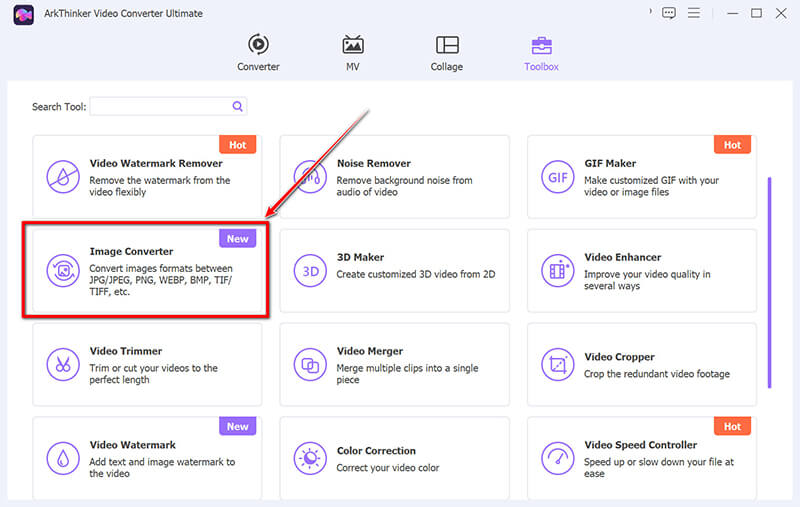
Task: Click the Video Watermark droplet icon
Action: coord(63,459)
